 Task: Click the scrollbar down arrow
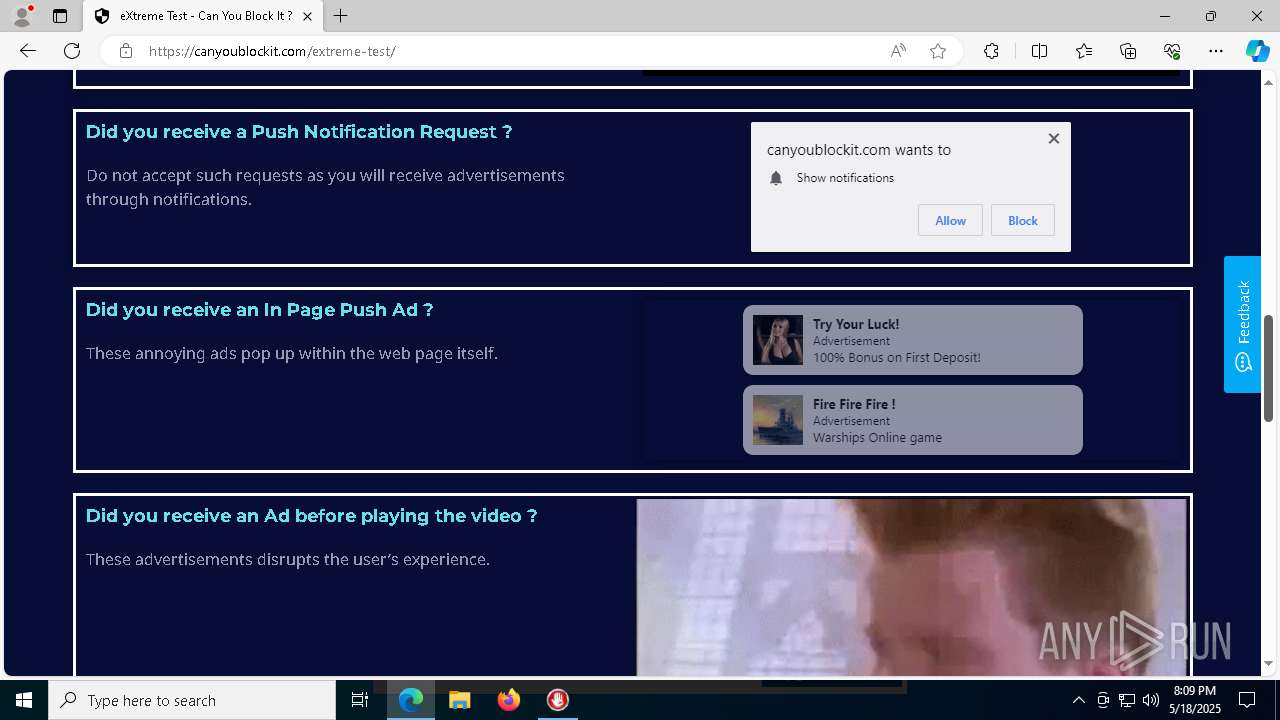click(x=1268, y=664)
